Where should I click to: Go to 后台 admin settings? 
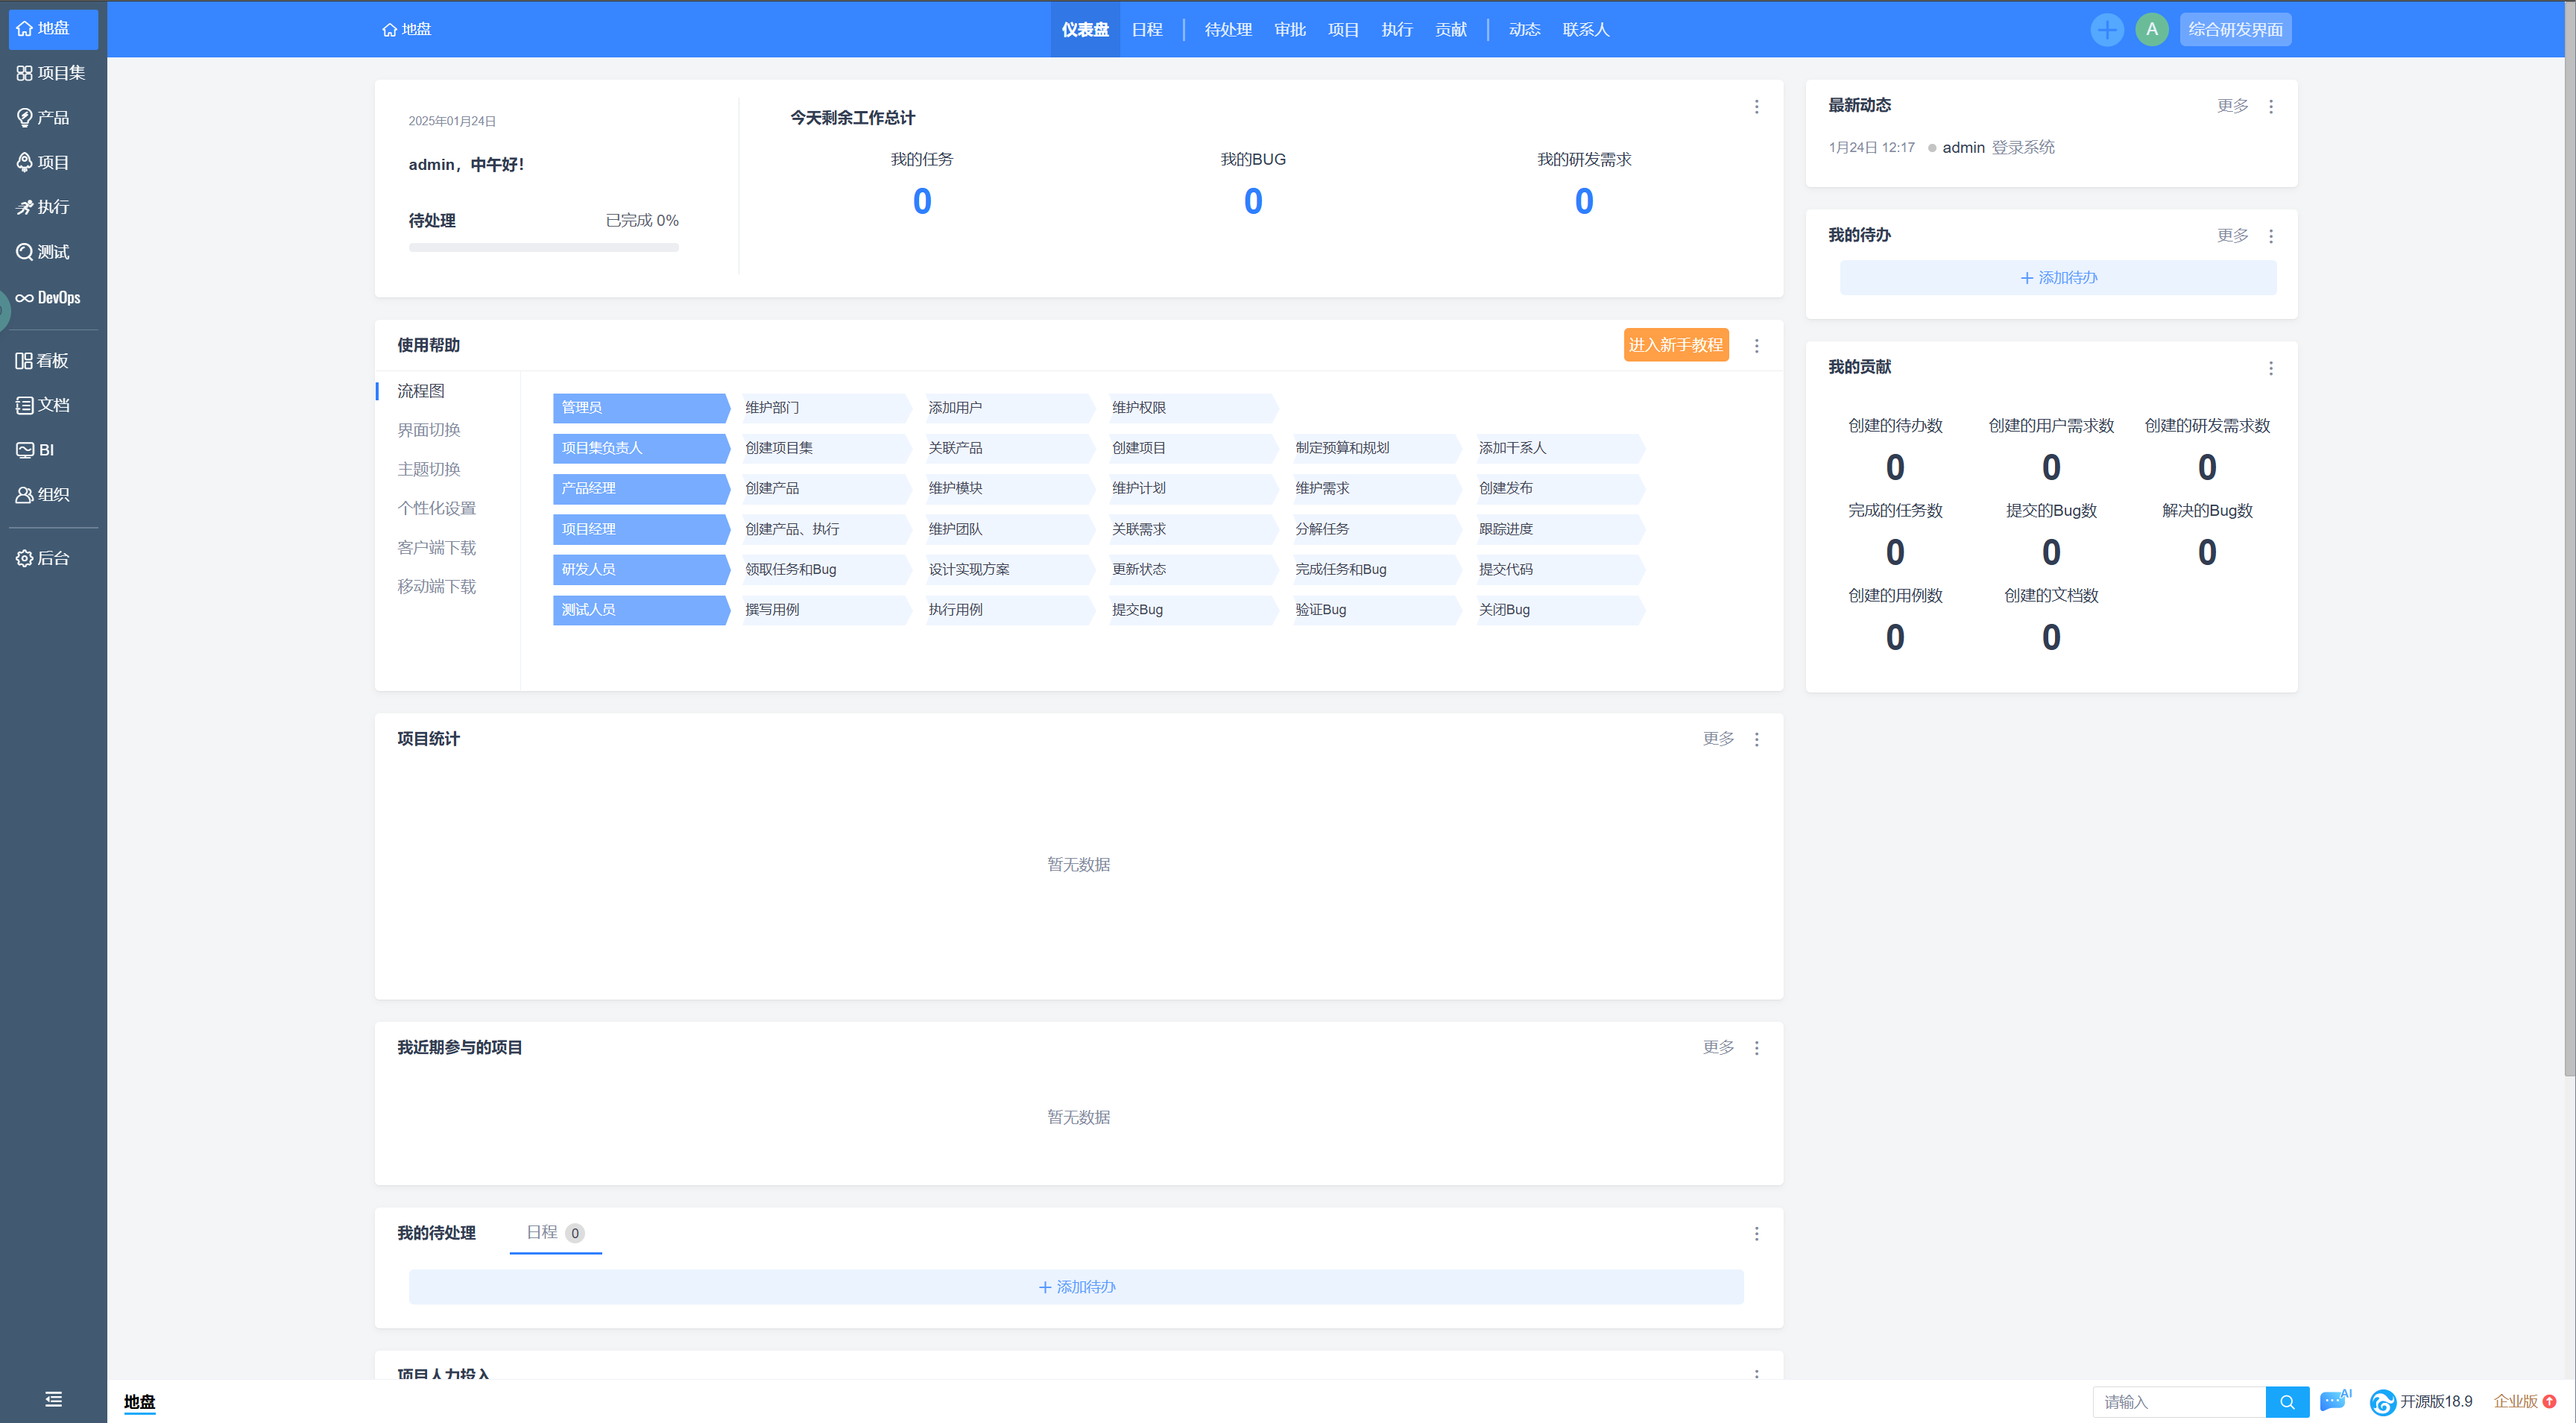tap(42, 558)
